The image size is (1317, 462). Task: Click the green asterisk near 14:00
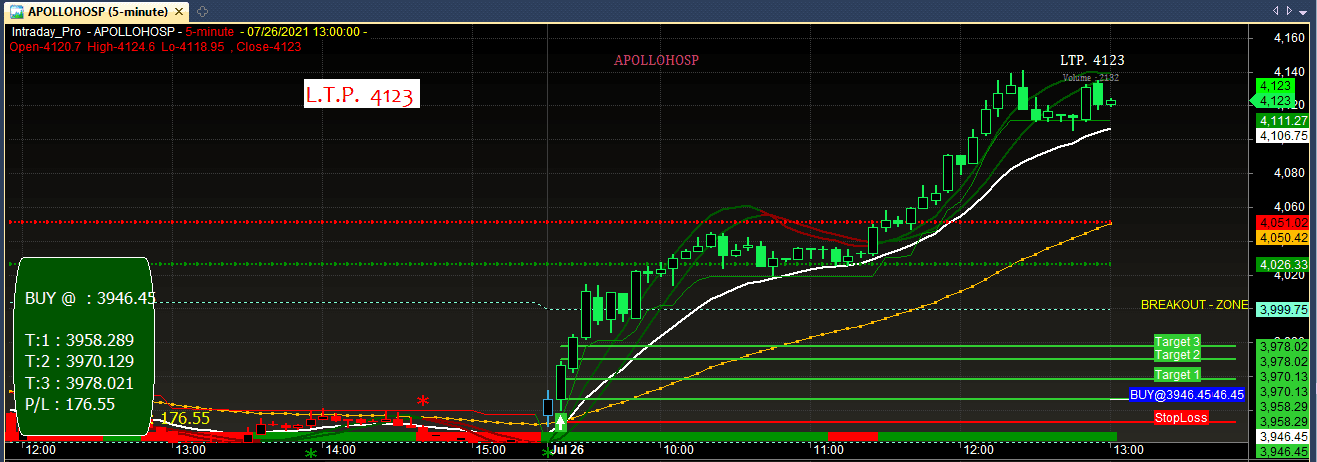pyautogui.click(x=311, y=454)
